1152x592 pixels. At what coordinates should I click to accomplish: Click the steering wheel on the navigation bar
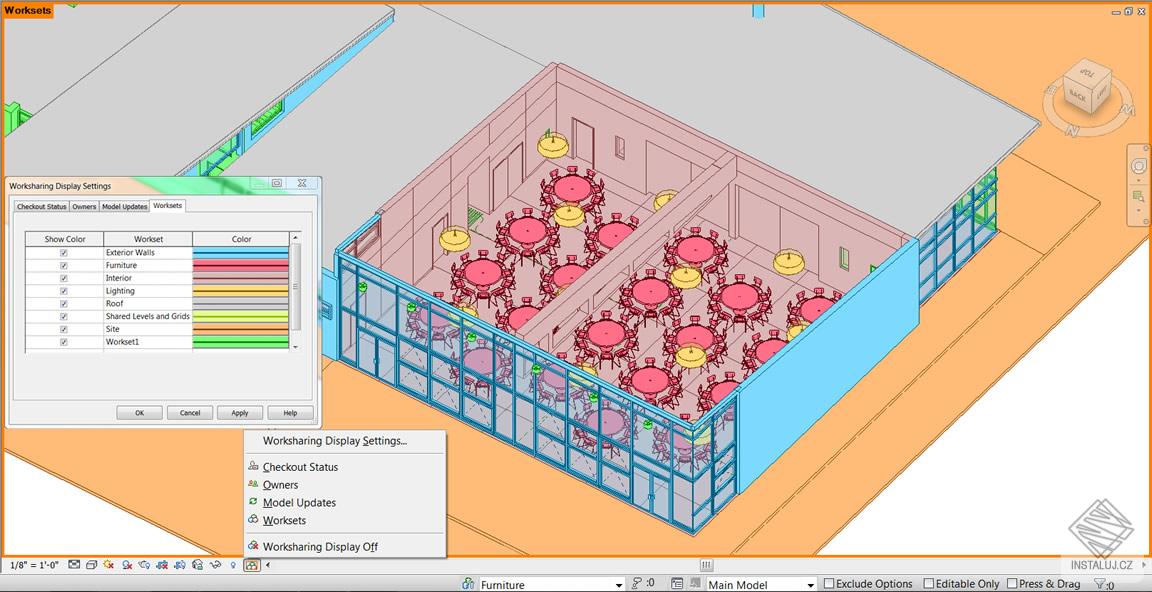pos(1139,167)
